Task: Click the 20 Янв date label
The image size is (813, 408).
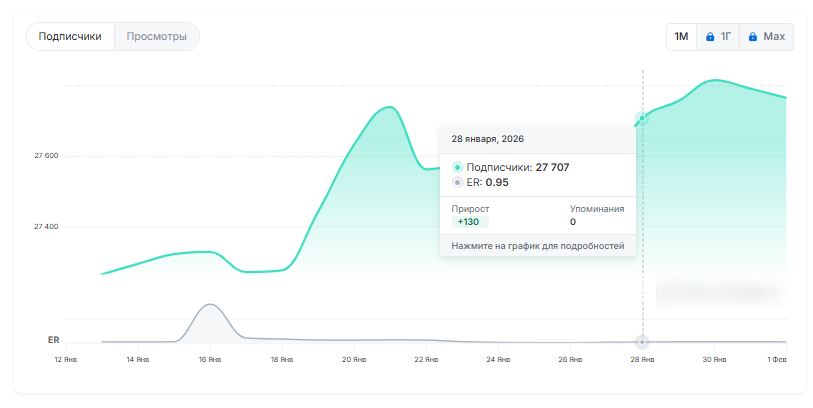Action: (354, 360)
